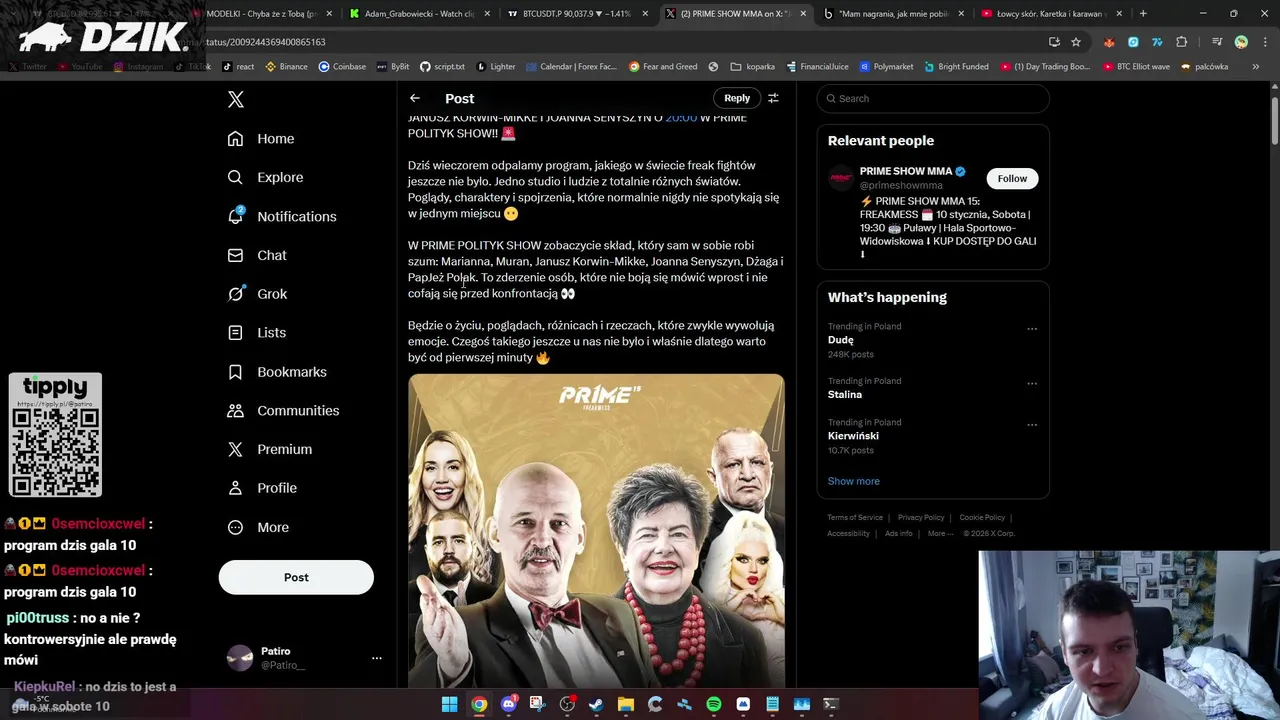Open Discord from the taskbar
The height and width of the screenshot is (720, 1280).
pyautogui.click(x=508, y=704)
